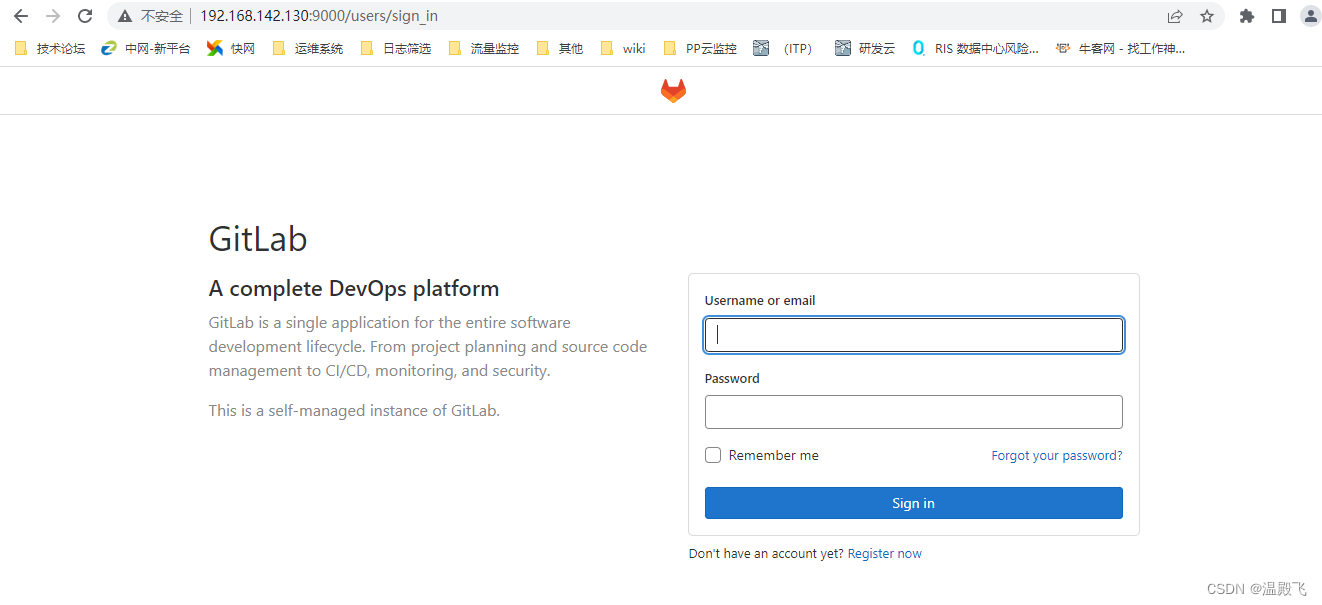The image size is (1322, 605).
Task: Open the 技术论坛 bookmark folder
Action: tap(50, 48)
